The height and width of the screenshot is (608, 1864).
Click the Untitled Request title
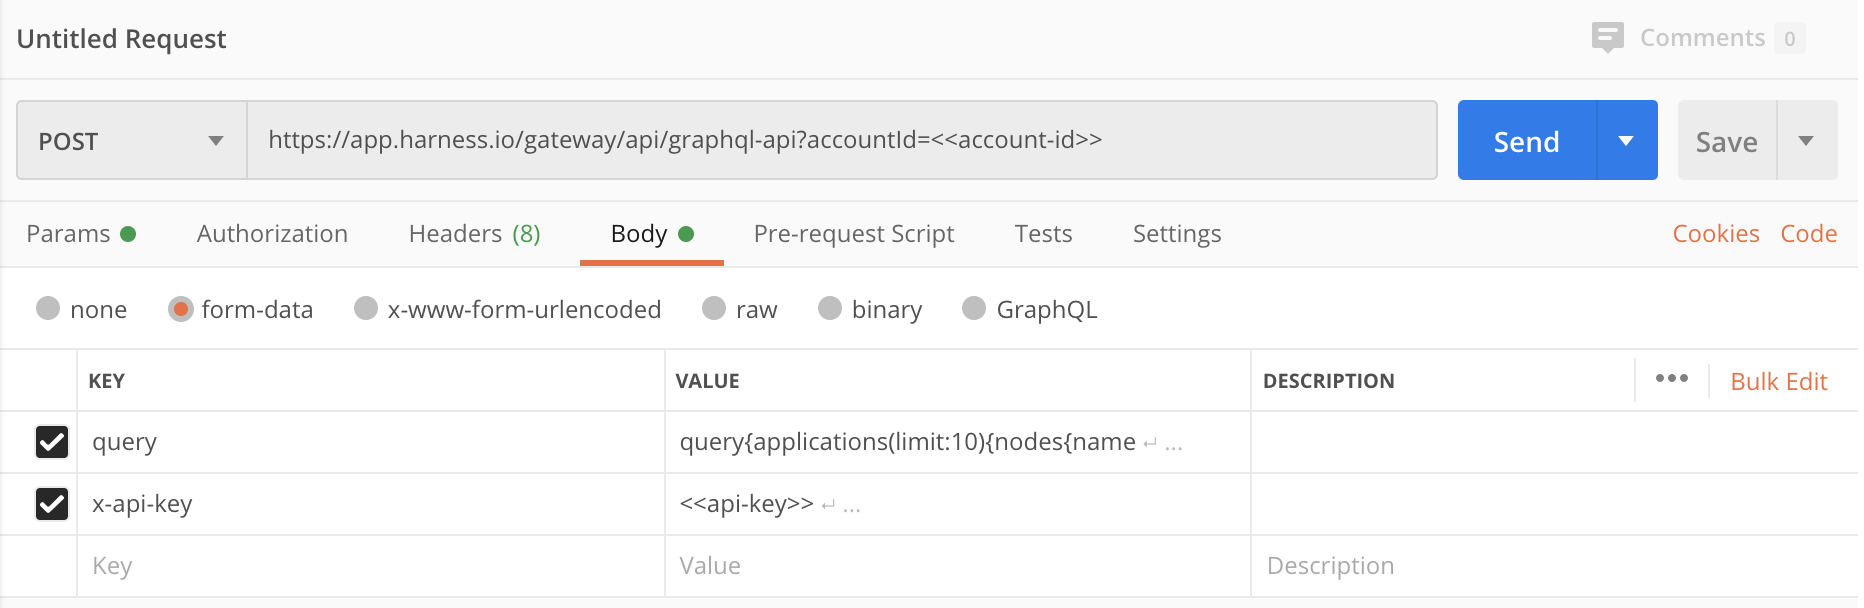click(122, 39)
